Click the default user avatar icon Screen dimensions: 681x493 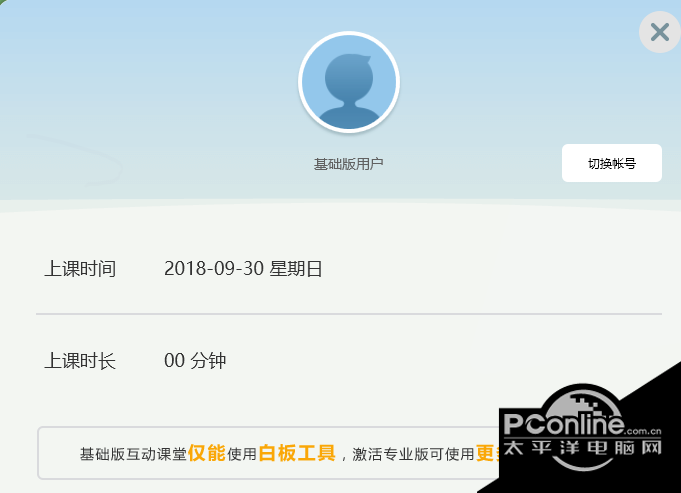click(349, 82)
